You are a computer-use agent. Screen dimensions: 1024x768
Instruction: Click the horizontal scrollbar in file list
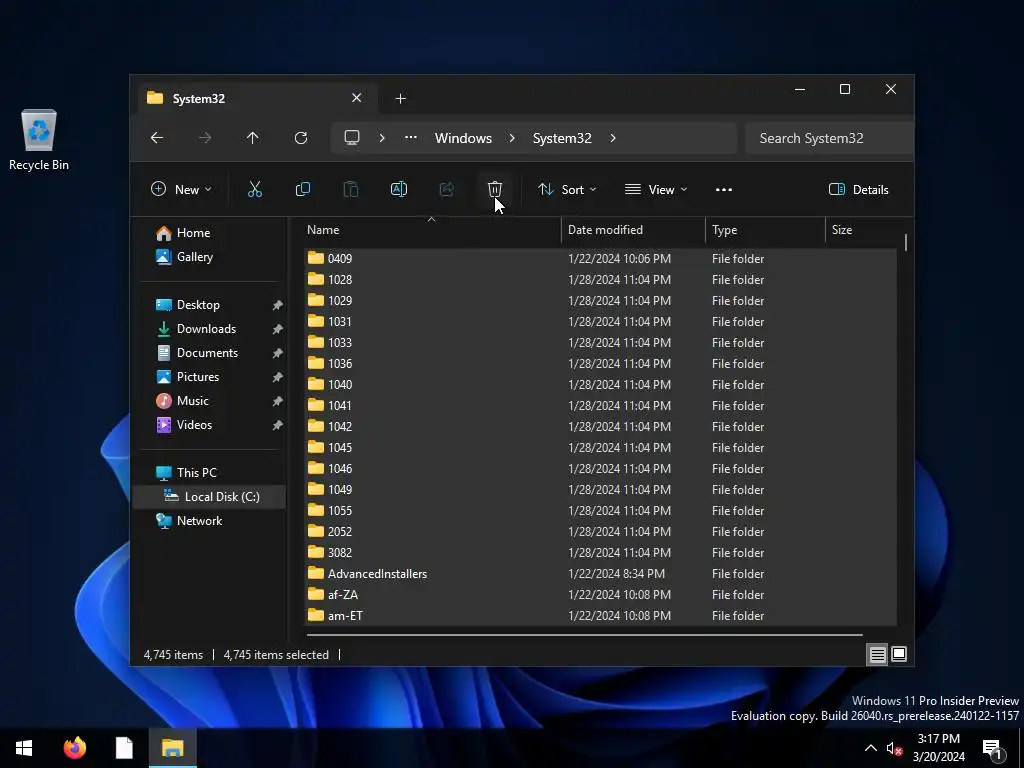(584, 634)
